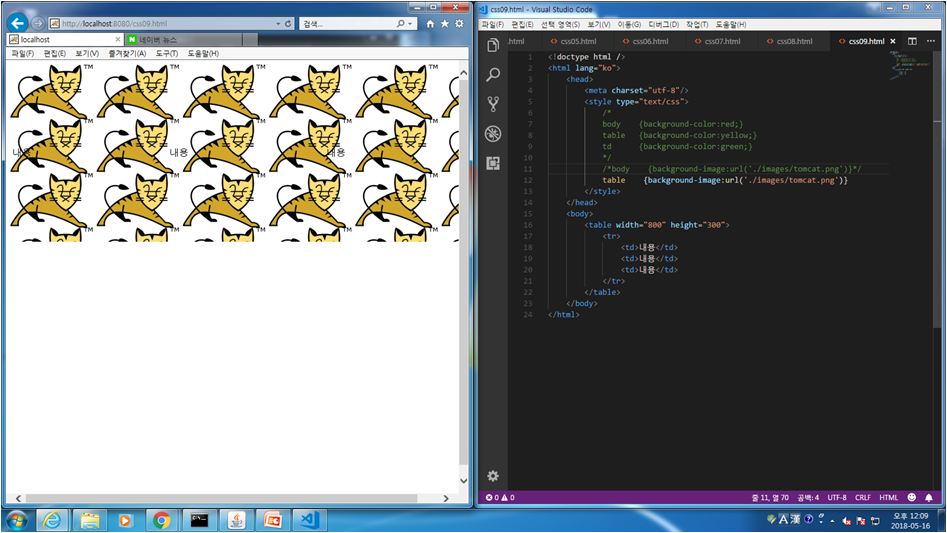
Task: Click the IE vertical scrollbar down arrow
Action: 463,481
